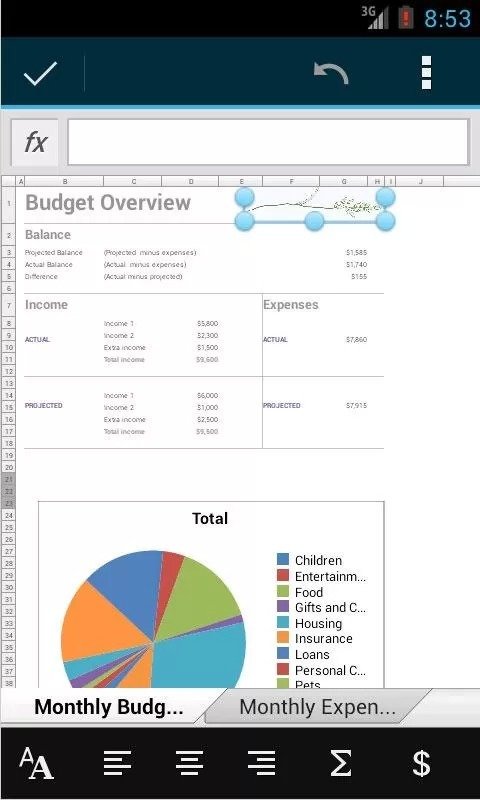Select row 7 header
The image size is (480, 800).
(9, 305)
